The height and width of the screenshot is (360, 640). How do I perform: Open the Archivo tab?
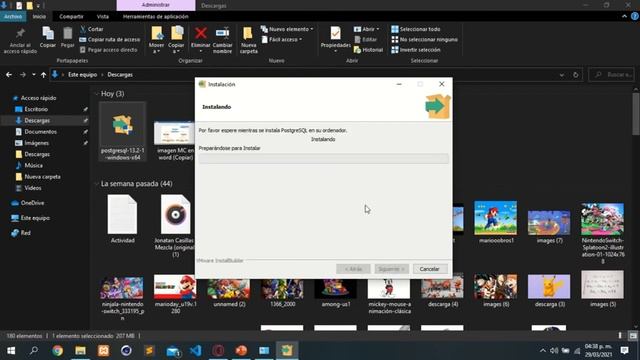point(13,16)
